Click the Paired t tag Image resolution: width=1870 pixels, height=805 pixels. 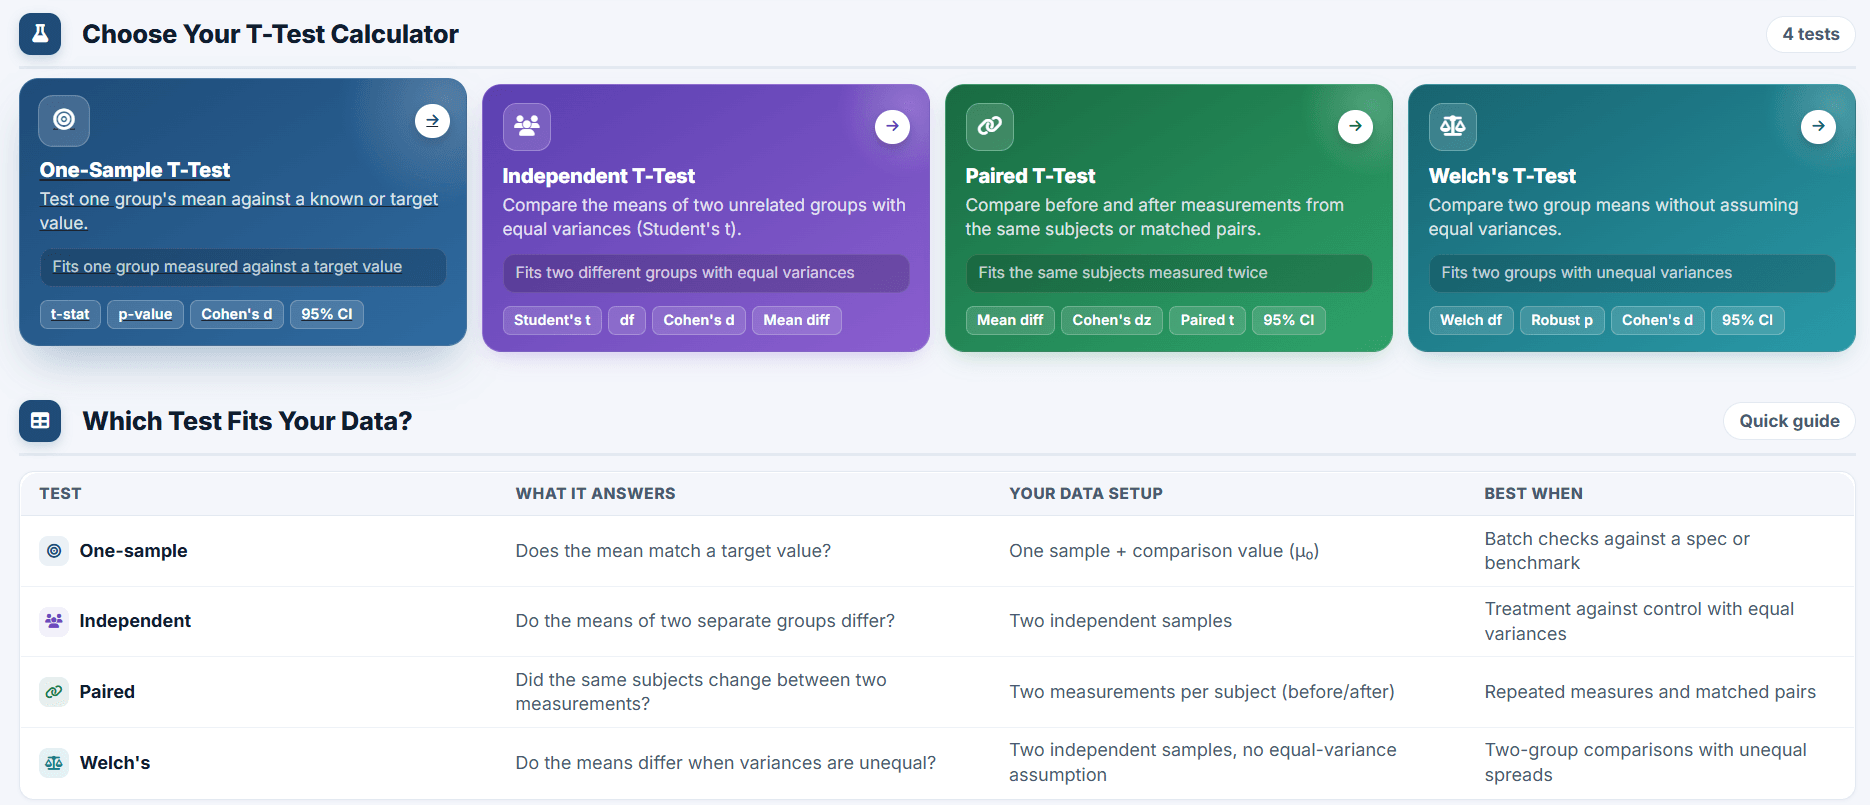[x=1207, y=320]
